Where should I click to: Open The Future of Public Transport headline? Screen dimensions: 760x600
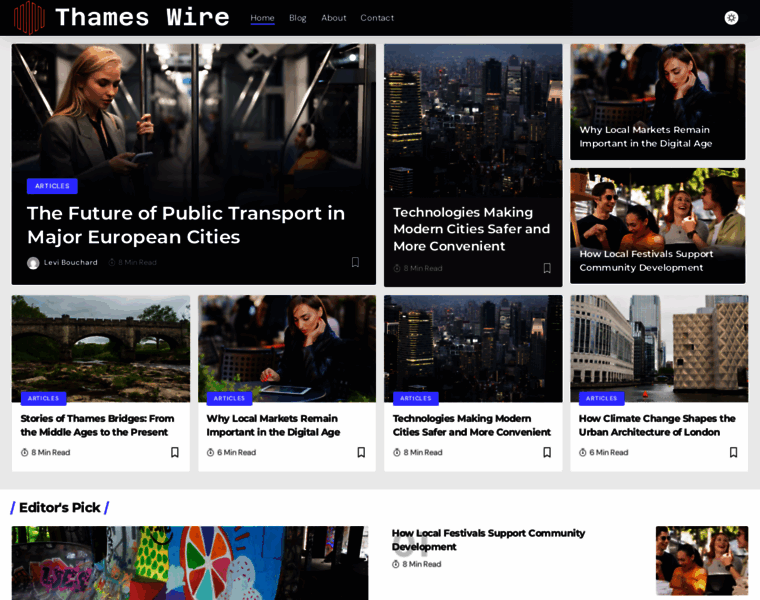(x=186, y=225)
